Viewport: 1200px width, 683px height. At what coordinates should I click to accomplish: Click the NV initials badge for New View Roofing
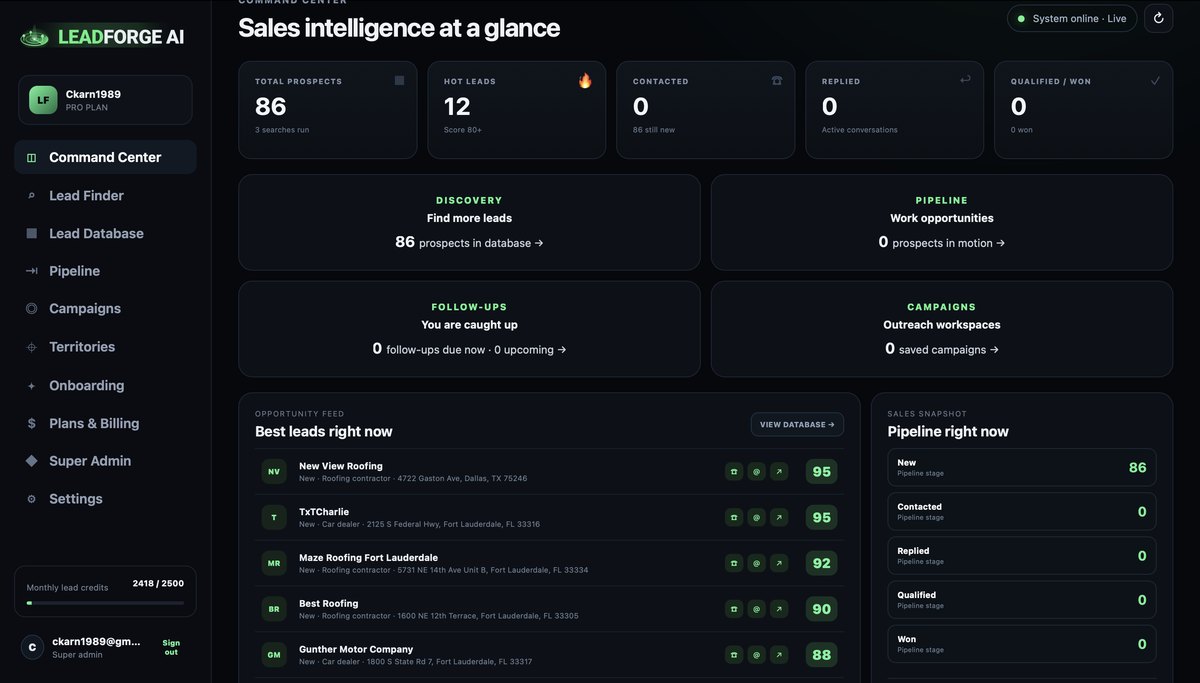click(x=274, y=471)
